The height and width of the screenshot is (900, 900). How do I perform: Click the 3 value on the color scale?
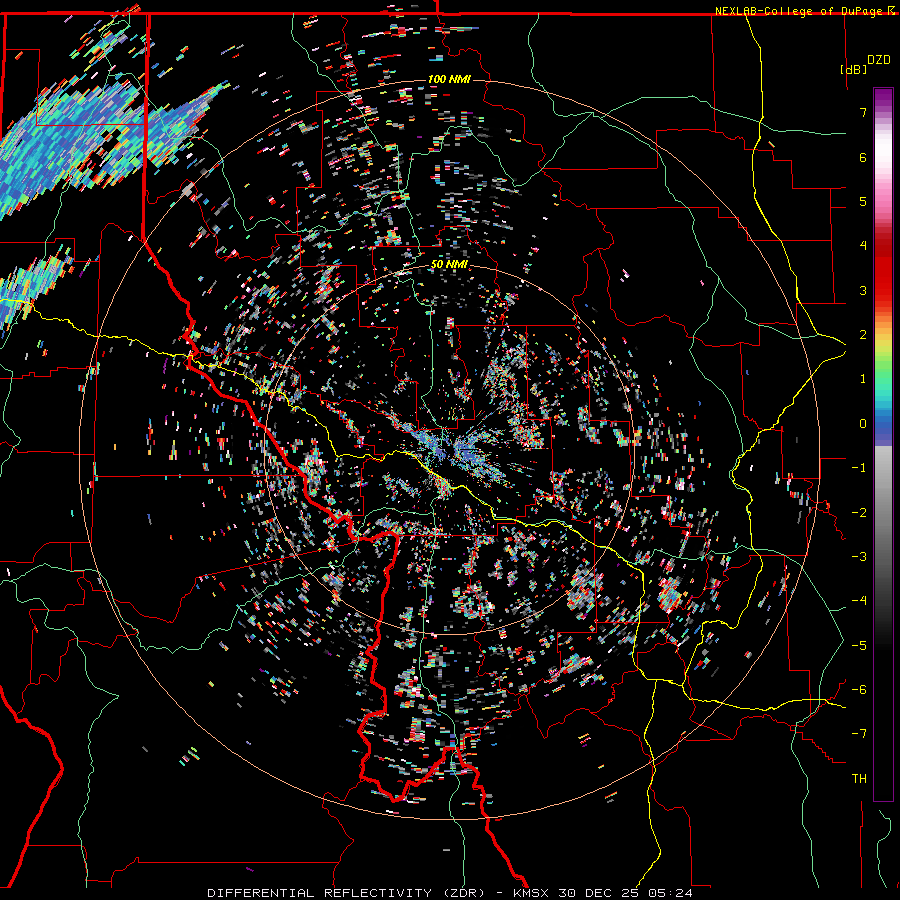pyautogui.click(x=863, y=290)
